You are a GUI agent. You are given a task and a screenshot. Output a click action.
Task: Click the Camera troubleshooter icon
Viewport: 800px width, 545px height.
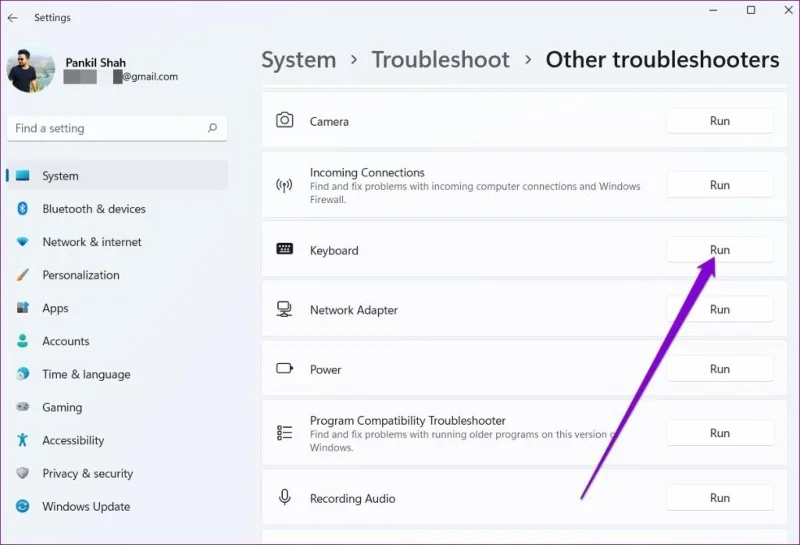(x=284, y=120)
